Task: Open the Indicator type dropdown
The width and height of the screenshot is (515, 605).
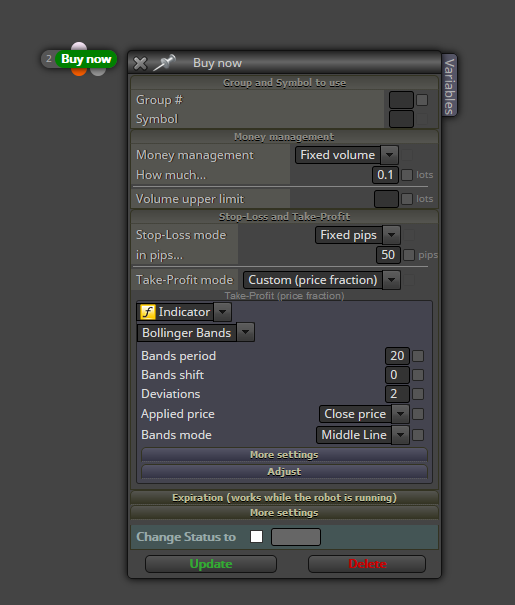Action: pos(184,312)
